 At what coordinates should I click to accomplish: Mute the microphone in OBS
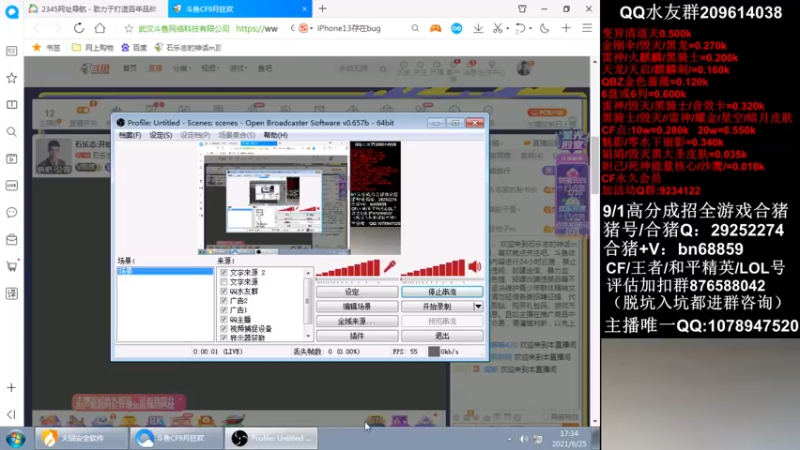click(x=390, y=266)
